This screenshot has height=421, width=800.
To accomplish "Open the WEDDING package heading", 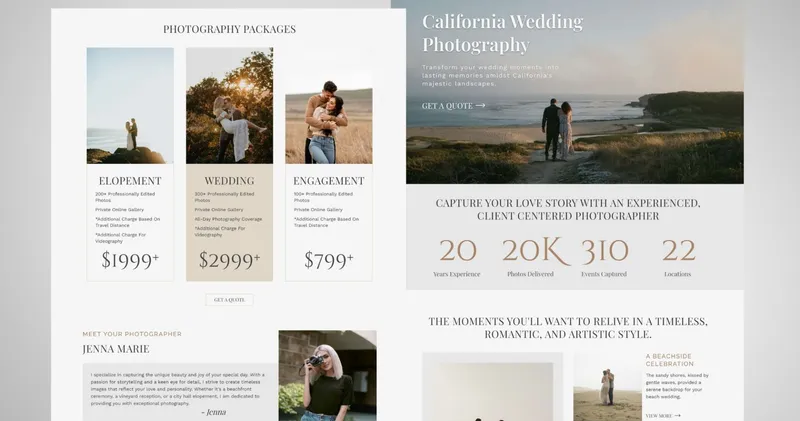I will click(x=230, y=181).
